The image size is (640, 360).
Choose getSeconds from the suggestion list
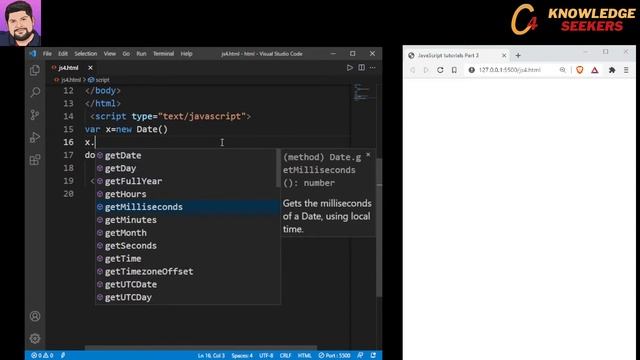[x=187, y=246]
